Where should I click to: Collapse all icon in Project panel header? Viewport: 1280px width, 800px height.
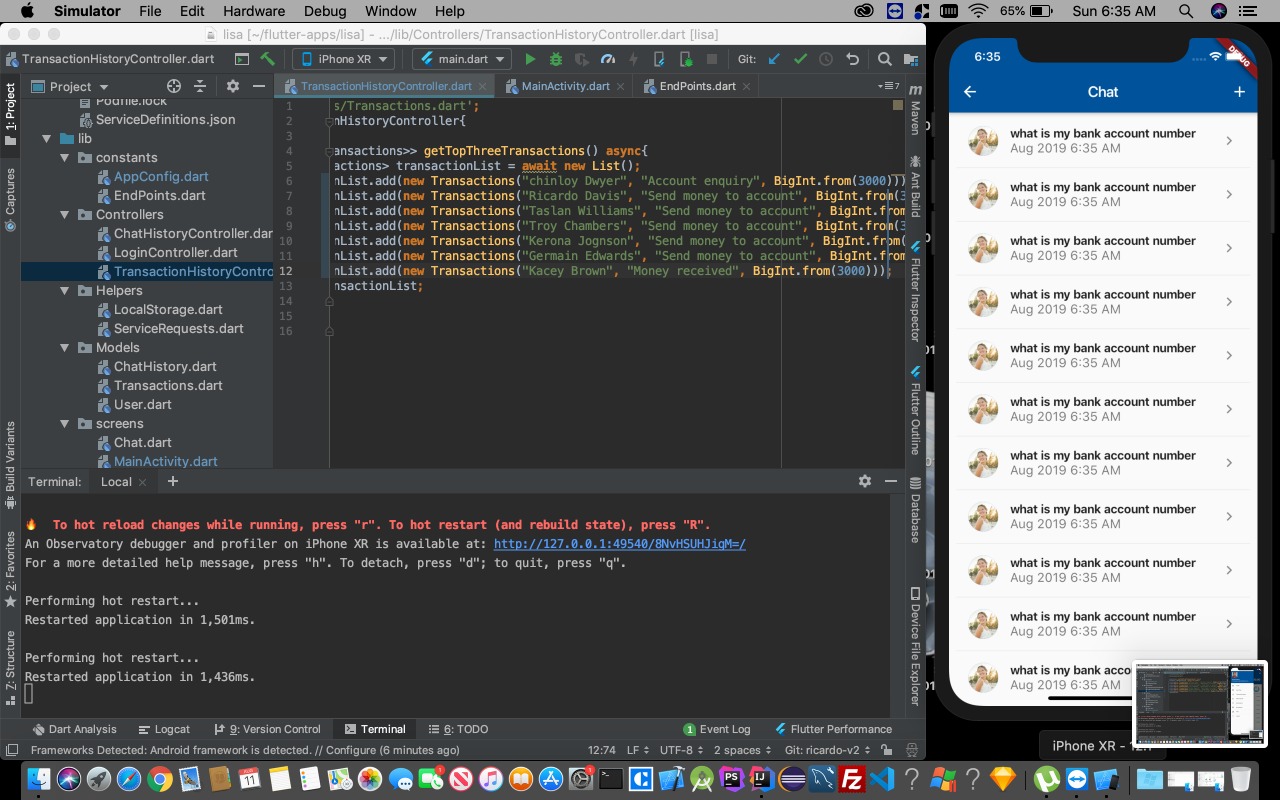(200, 86)
